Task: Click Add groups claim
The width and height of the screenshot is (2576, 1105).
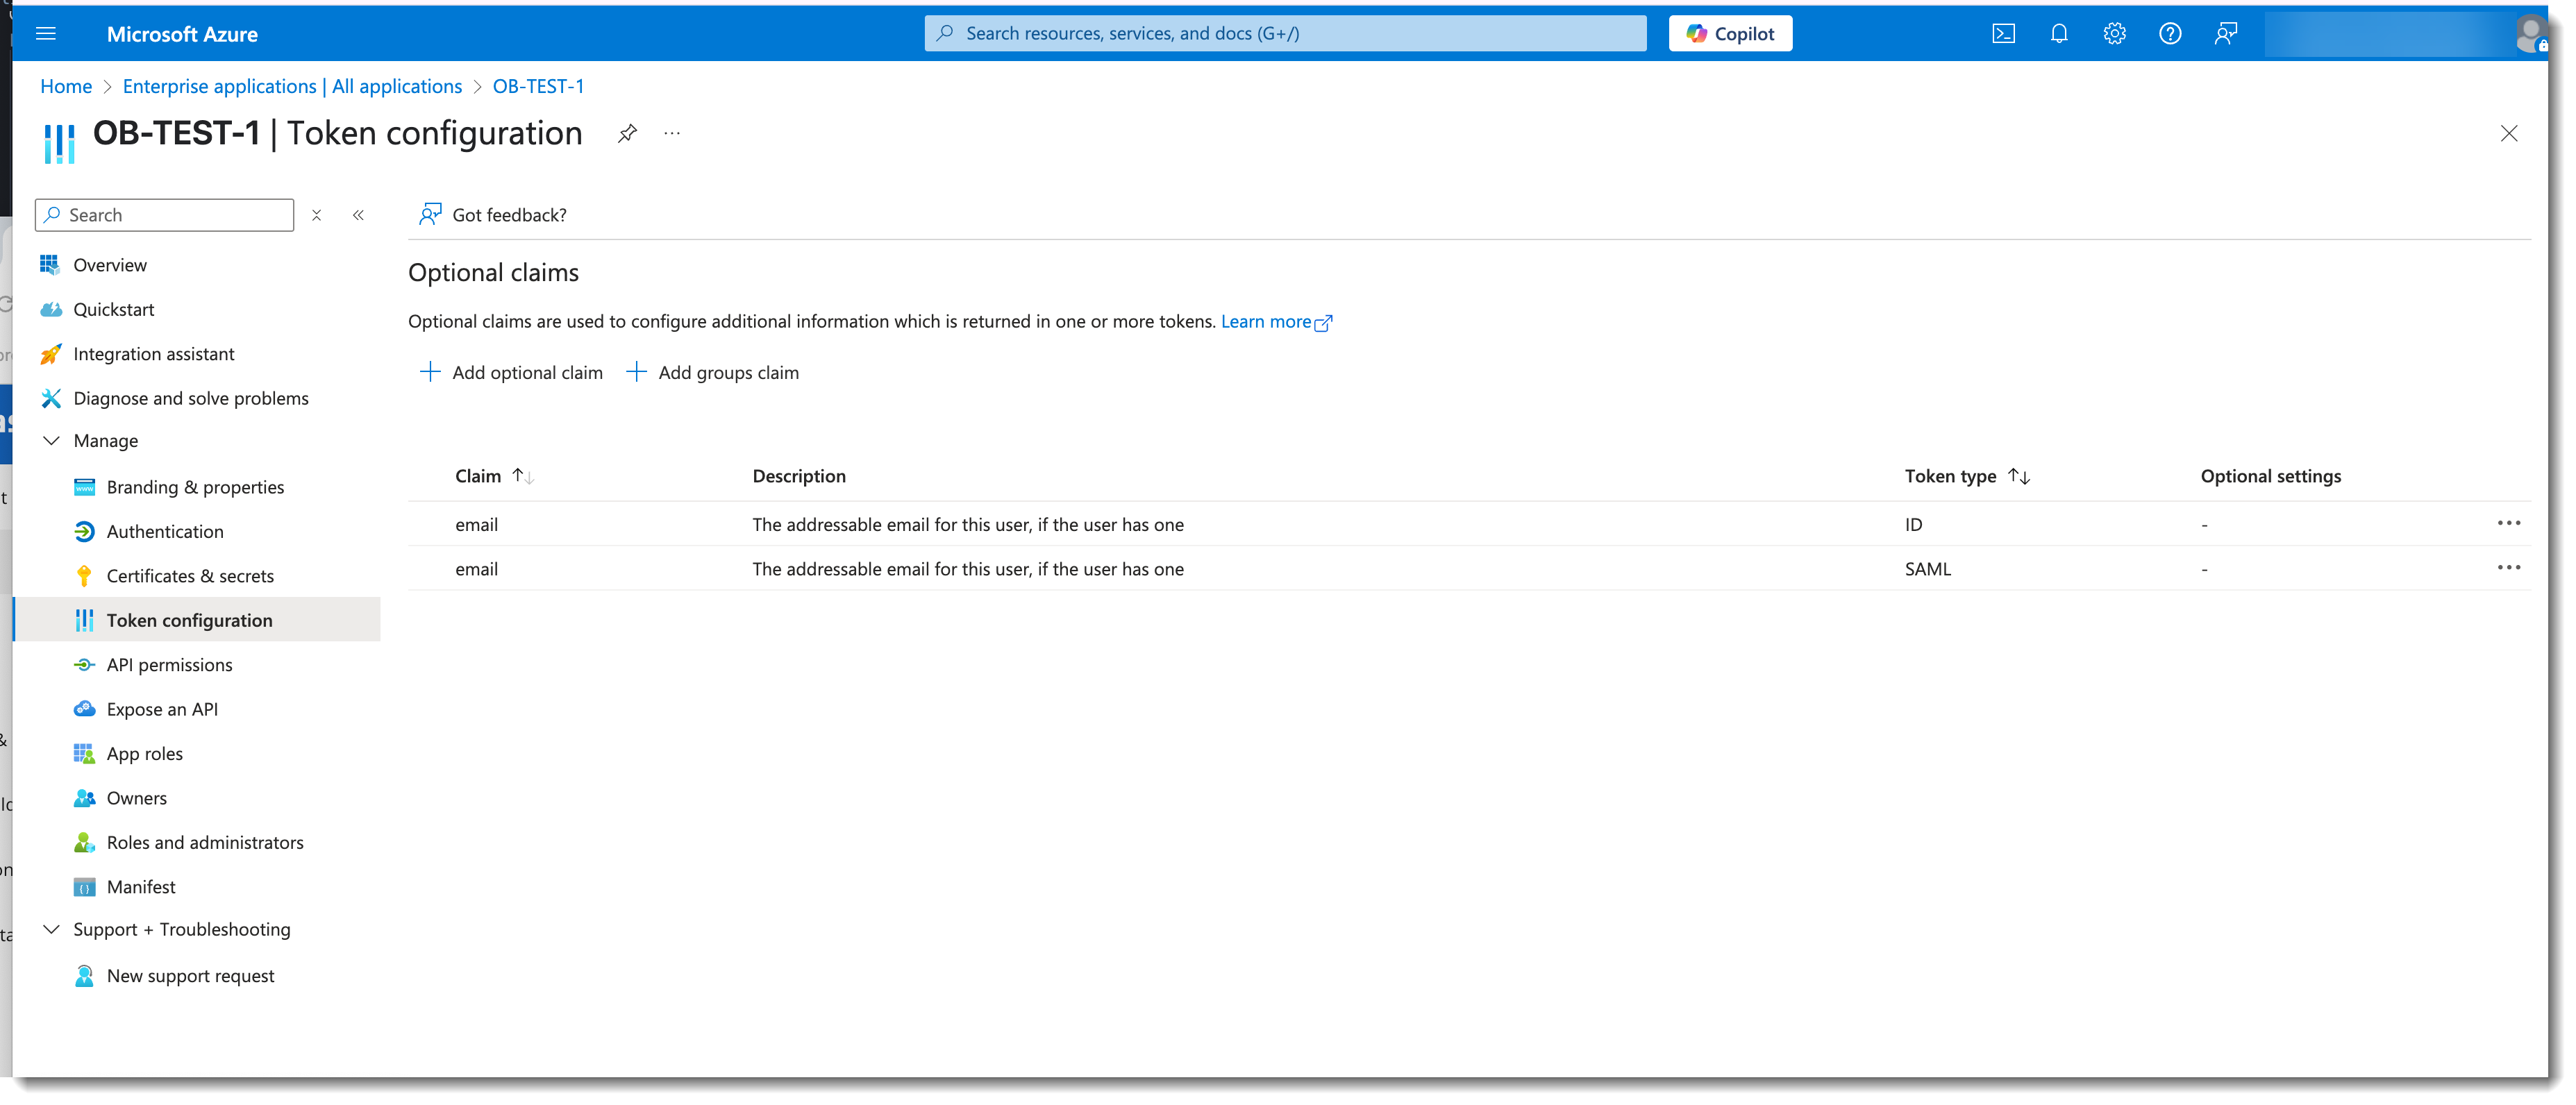Action: coord(712,373)
